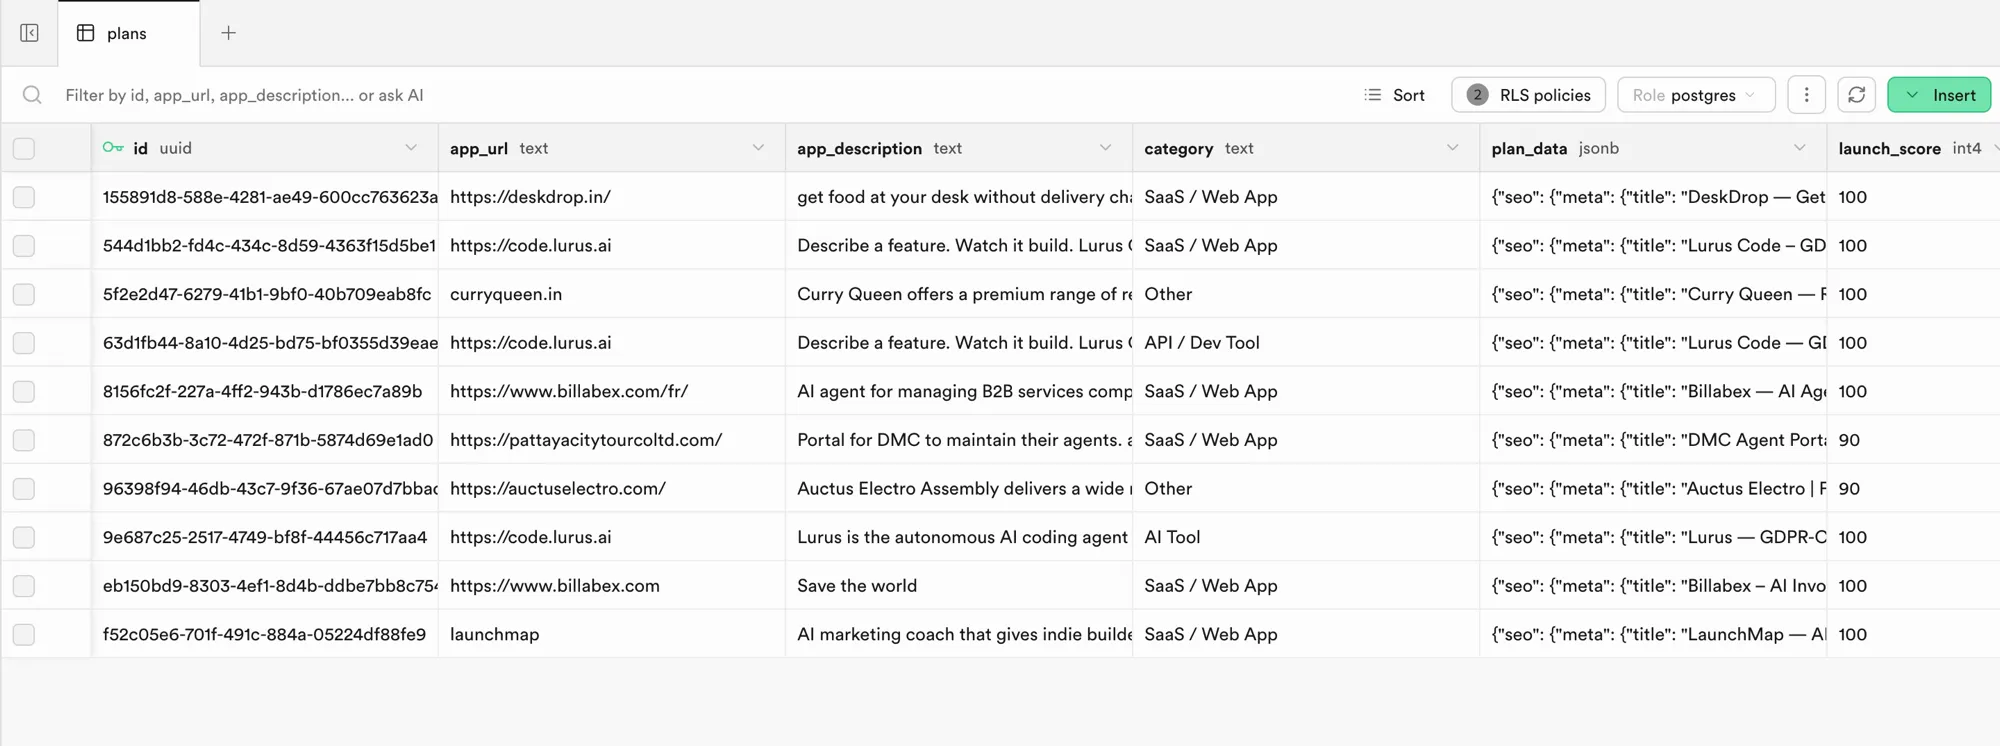
Task: Select pattayacitytourcoltd row checkbox
Action: click(24, 440)
